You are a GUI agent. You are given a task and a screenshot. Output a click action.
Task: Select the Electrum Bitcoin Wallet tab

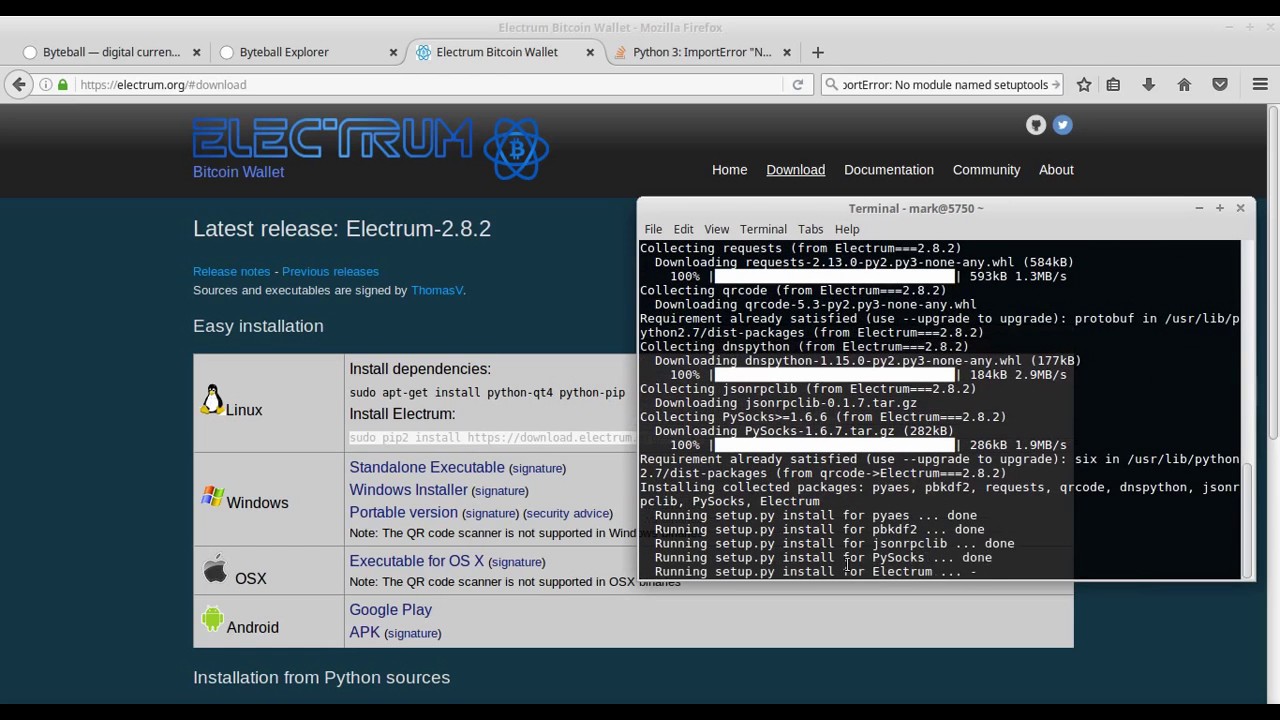[504, 52]
